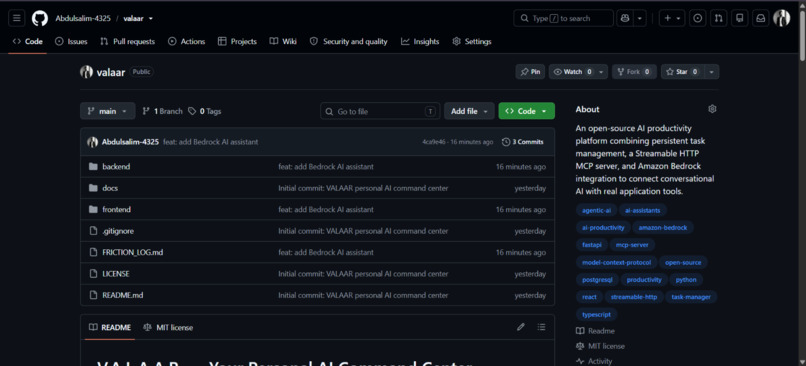806x366 pixels.
Task: Star the valaar repository
Action: [682, 72]
